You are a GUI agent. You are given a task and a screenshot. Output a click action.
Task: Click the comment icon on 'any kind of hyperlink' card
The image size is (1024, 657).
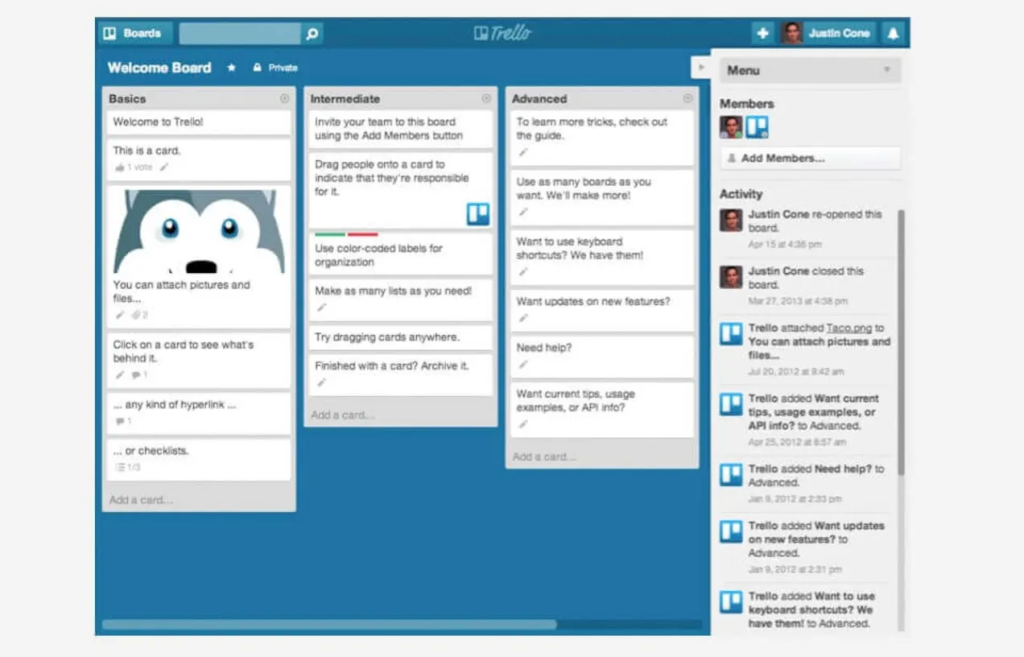coord(120,421)
